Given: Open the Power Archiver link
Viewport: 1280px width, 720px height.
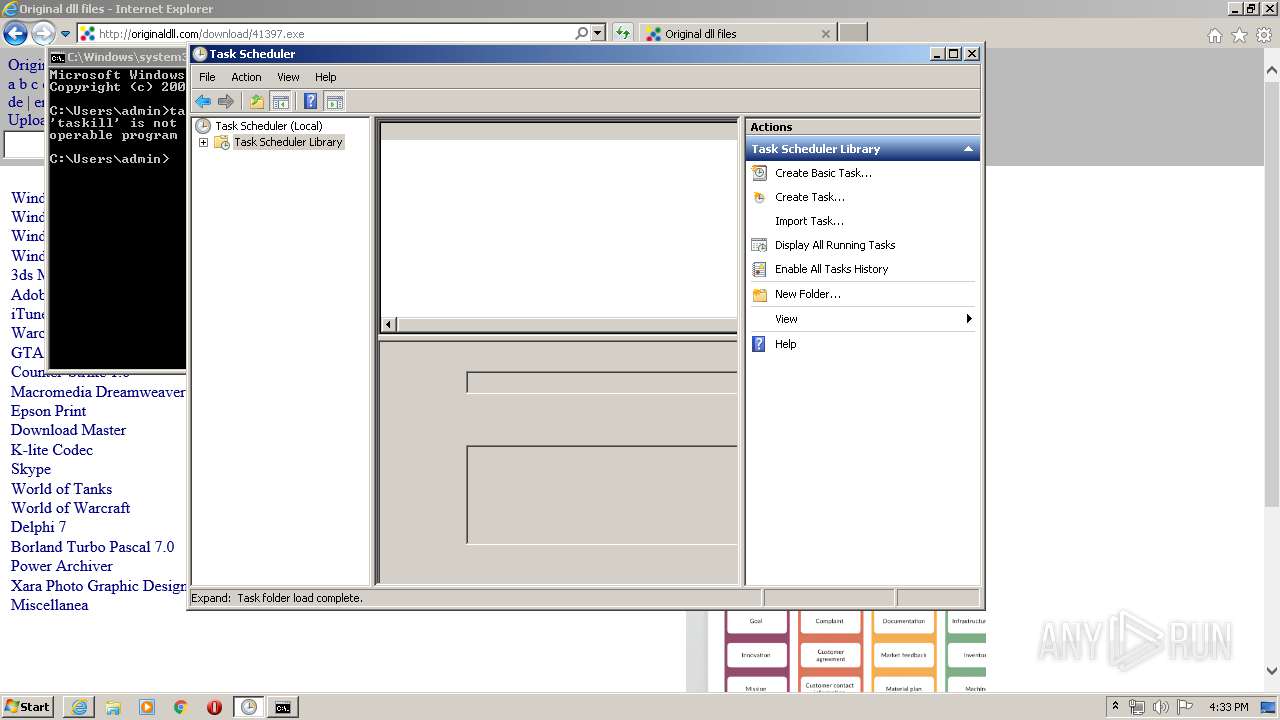Looking at the screenshot, I should pos(62,566).
